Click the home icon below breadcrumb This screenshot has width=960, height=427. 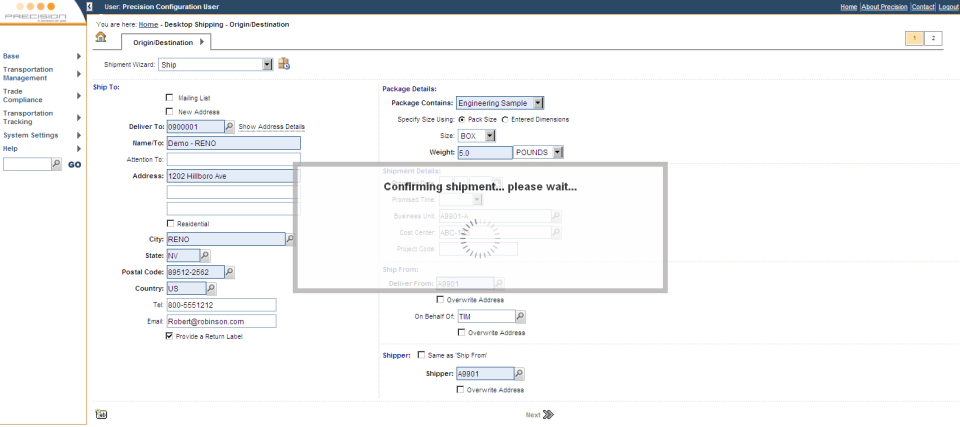[101, 37]
